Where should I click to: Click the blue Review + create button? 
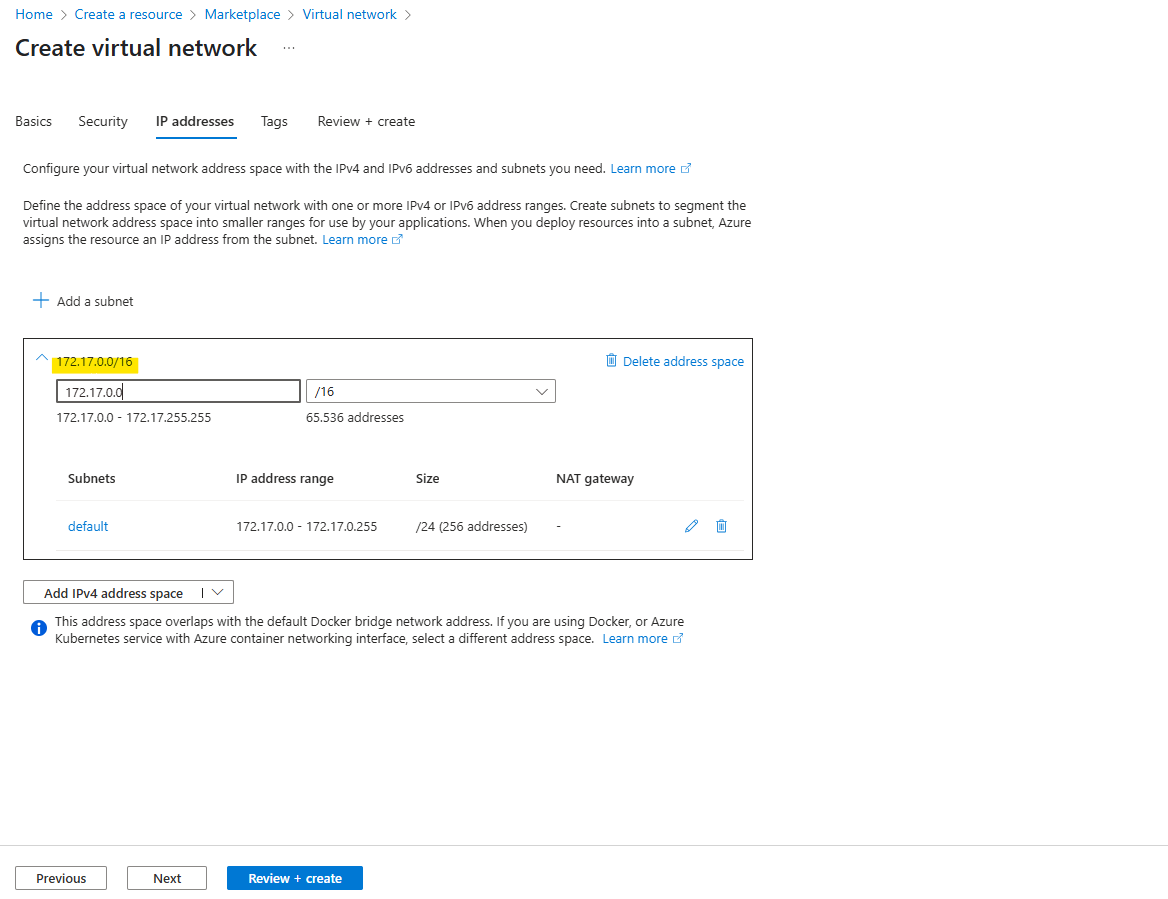coord(295,878)
